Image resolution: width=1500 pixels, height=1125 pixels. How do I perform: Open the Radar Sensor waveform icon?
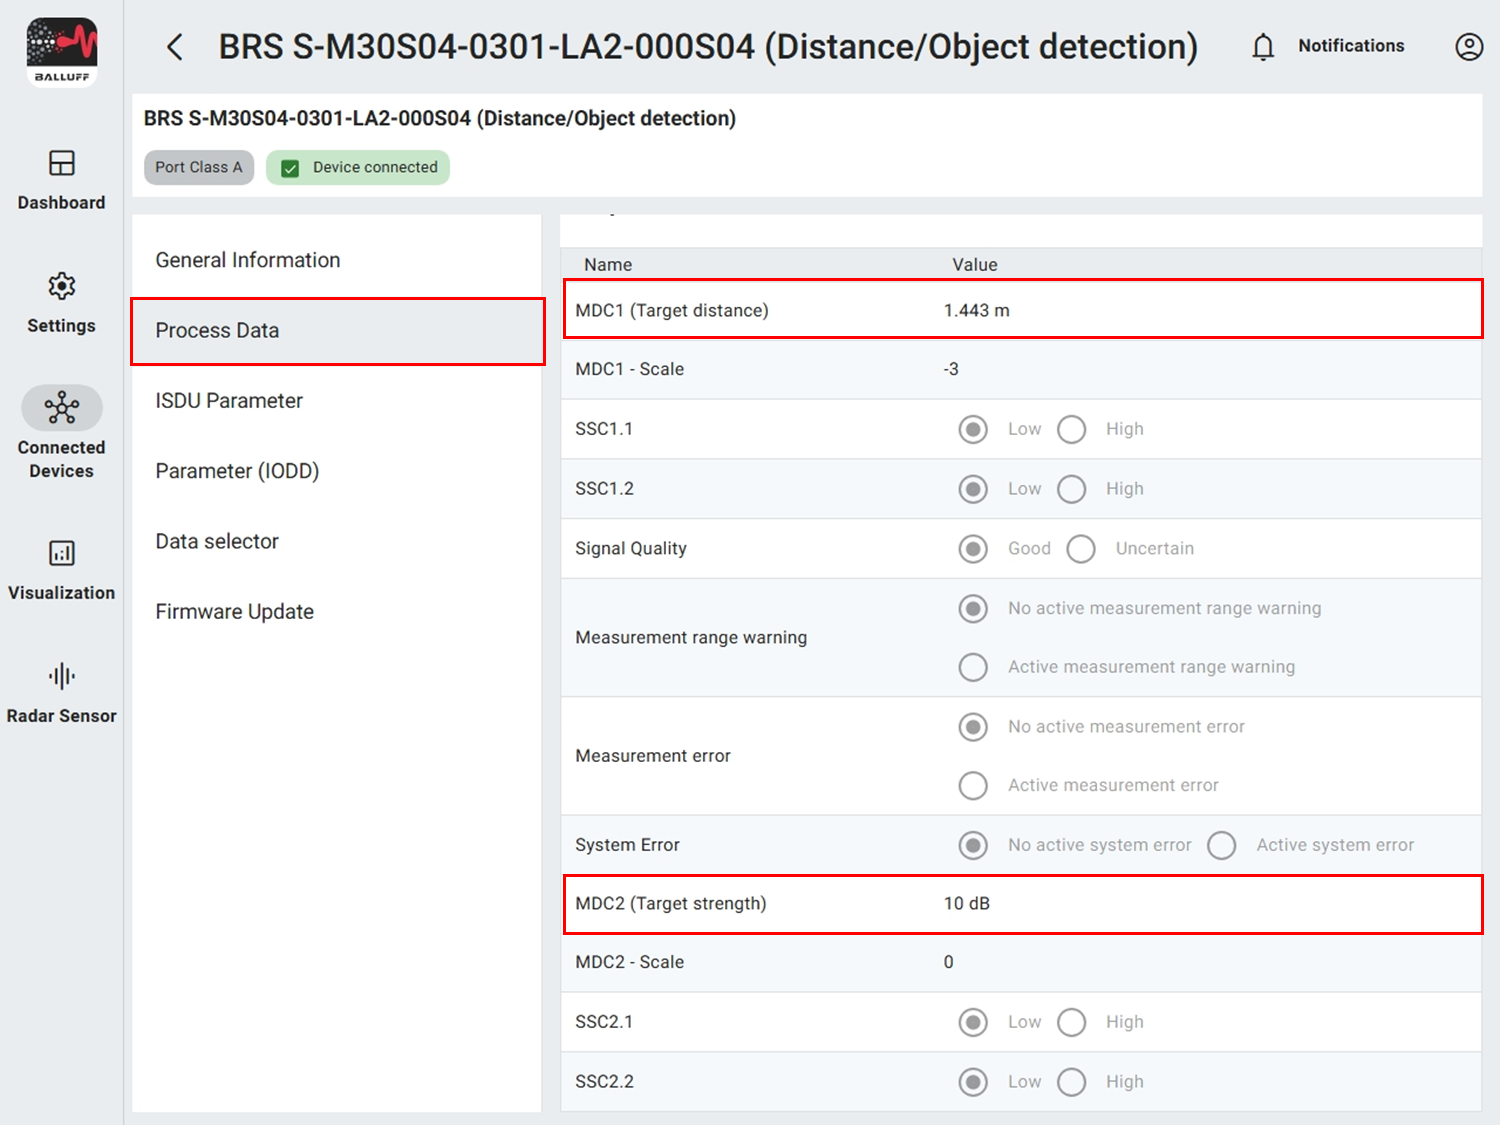[62, 676]
